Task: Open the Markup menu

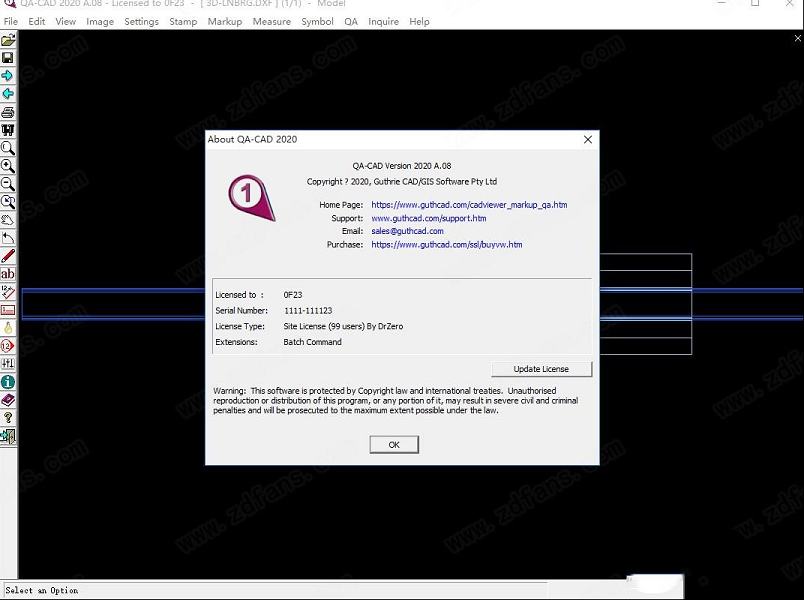Action: (224, 21)
